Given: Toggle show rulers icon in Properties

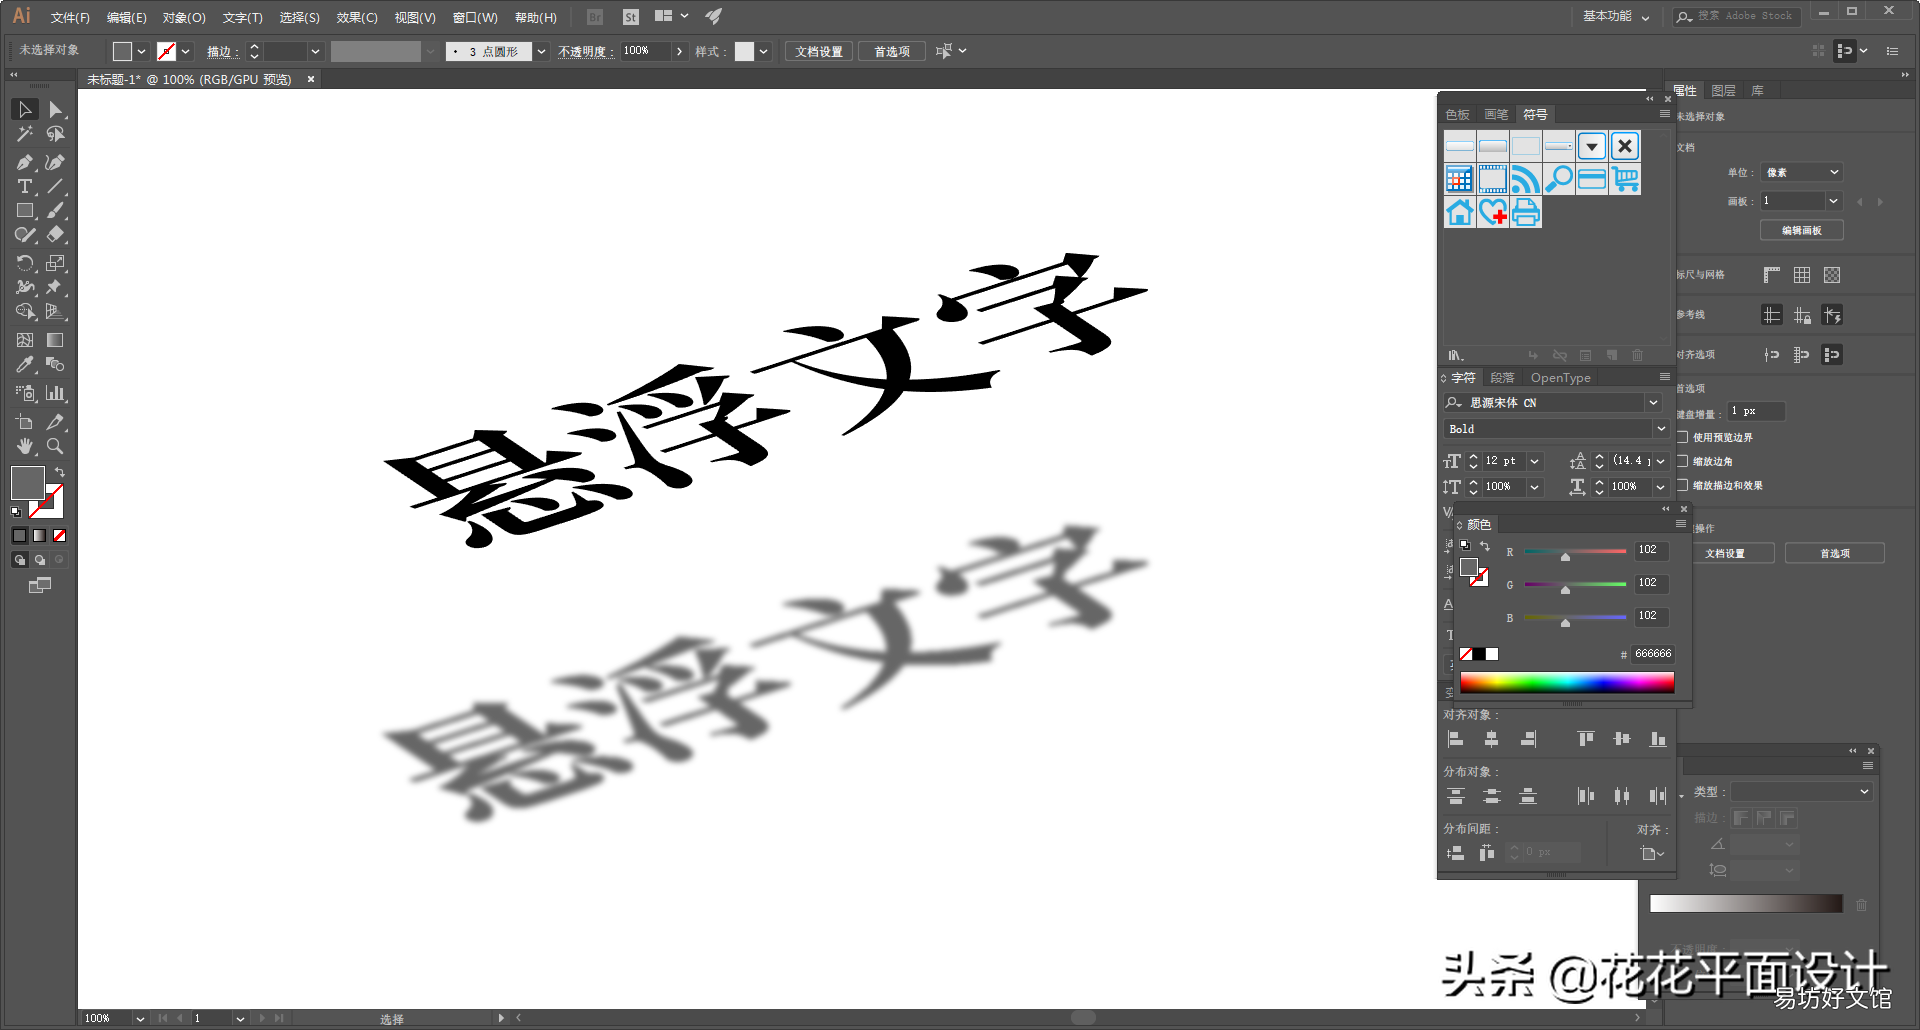Looking at the screenshot, I should [x=1772, y=275].
